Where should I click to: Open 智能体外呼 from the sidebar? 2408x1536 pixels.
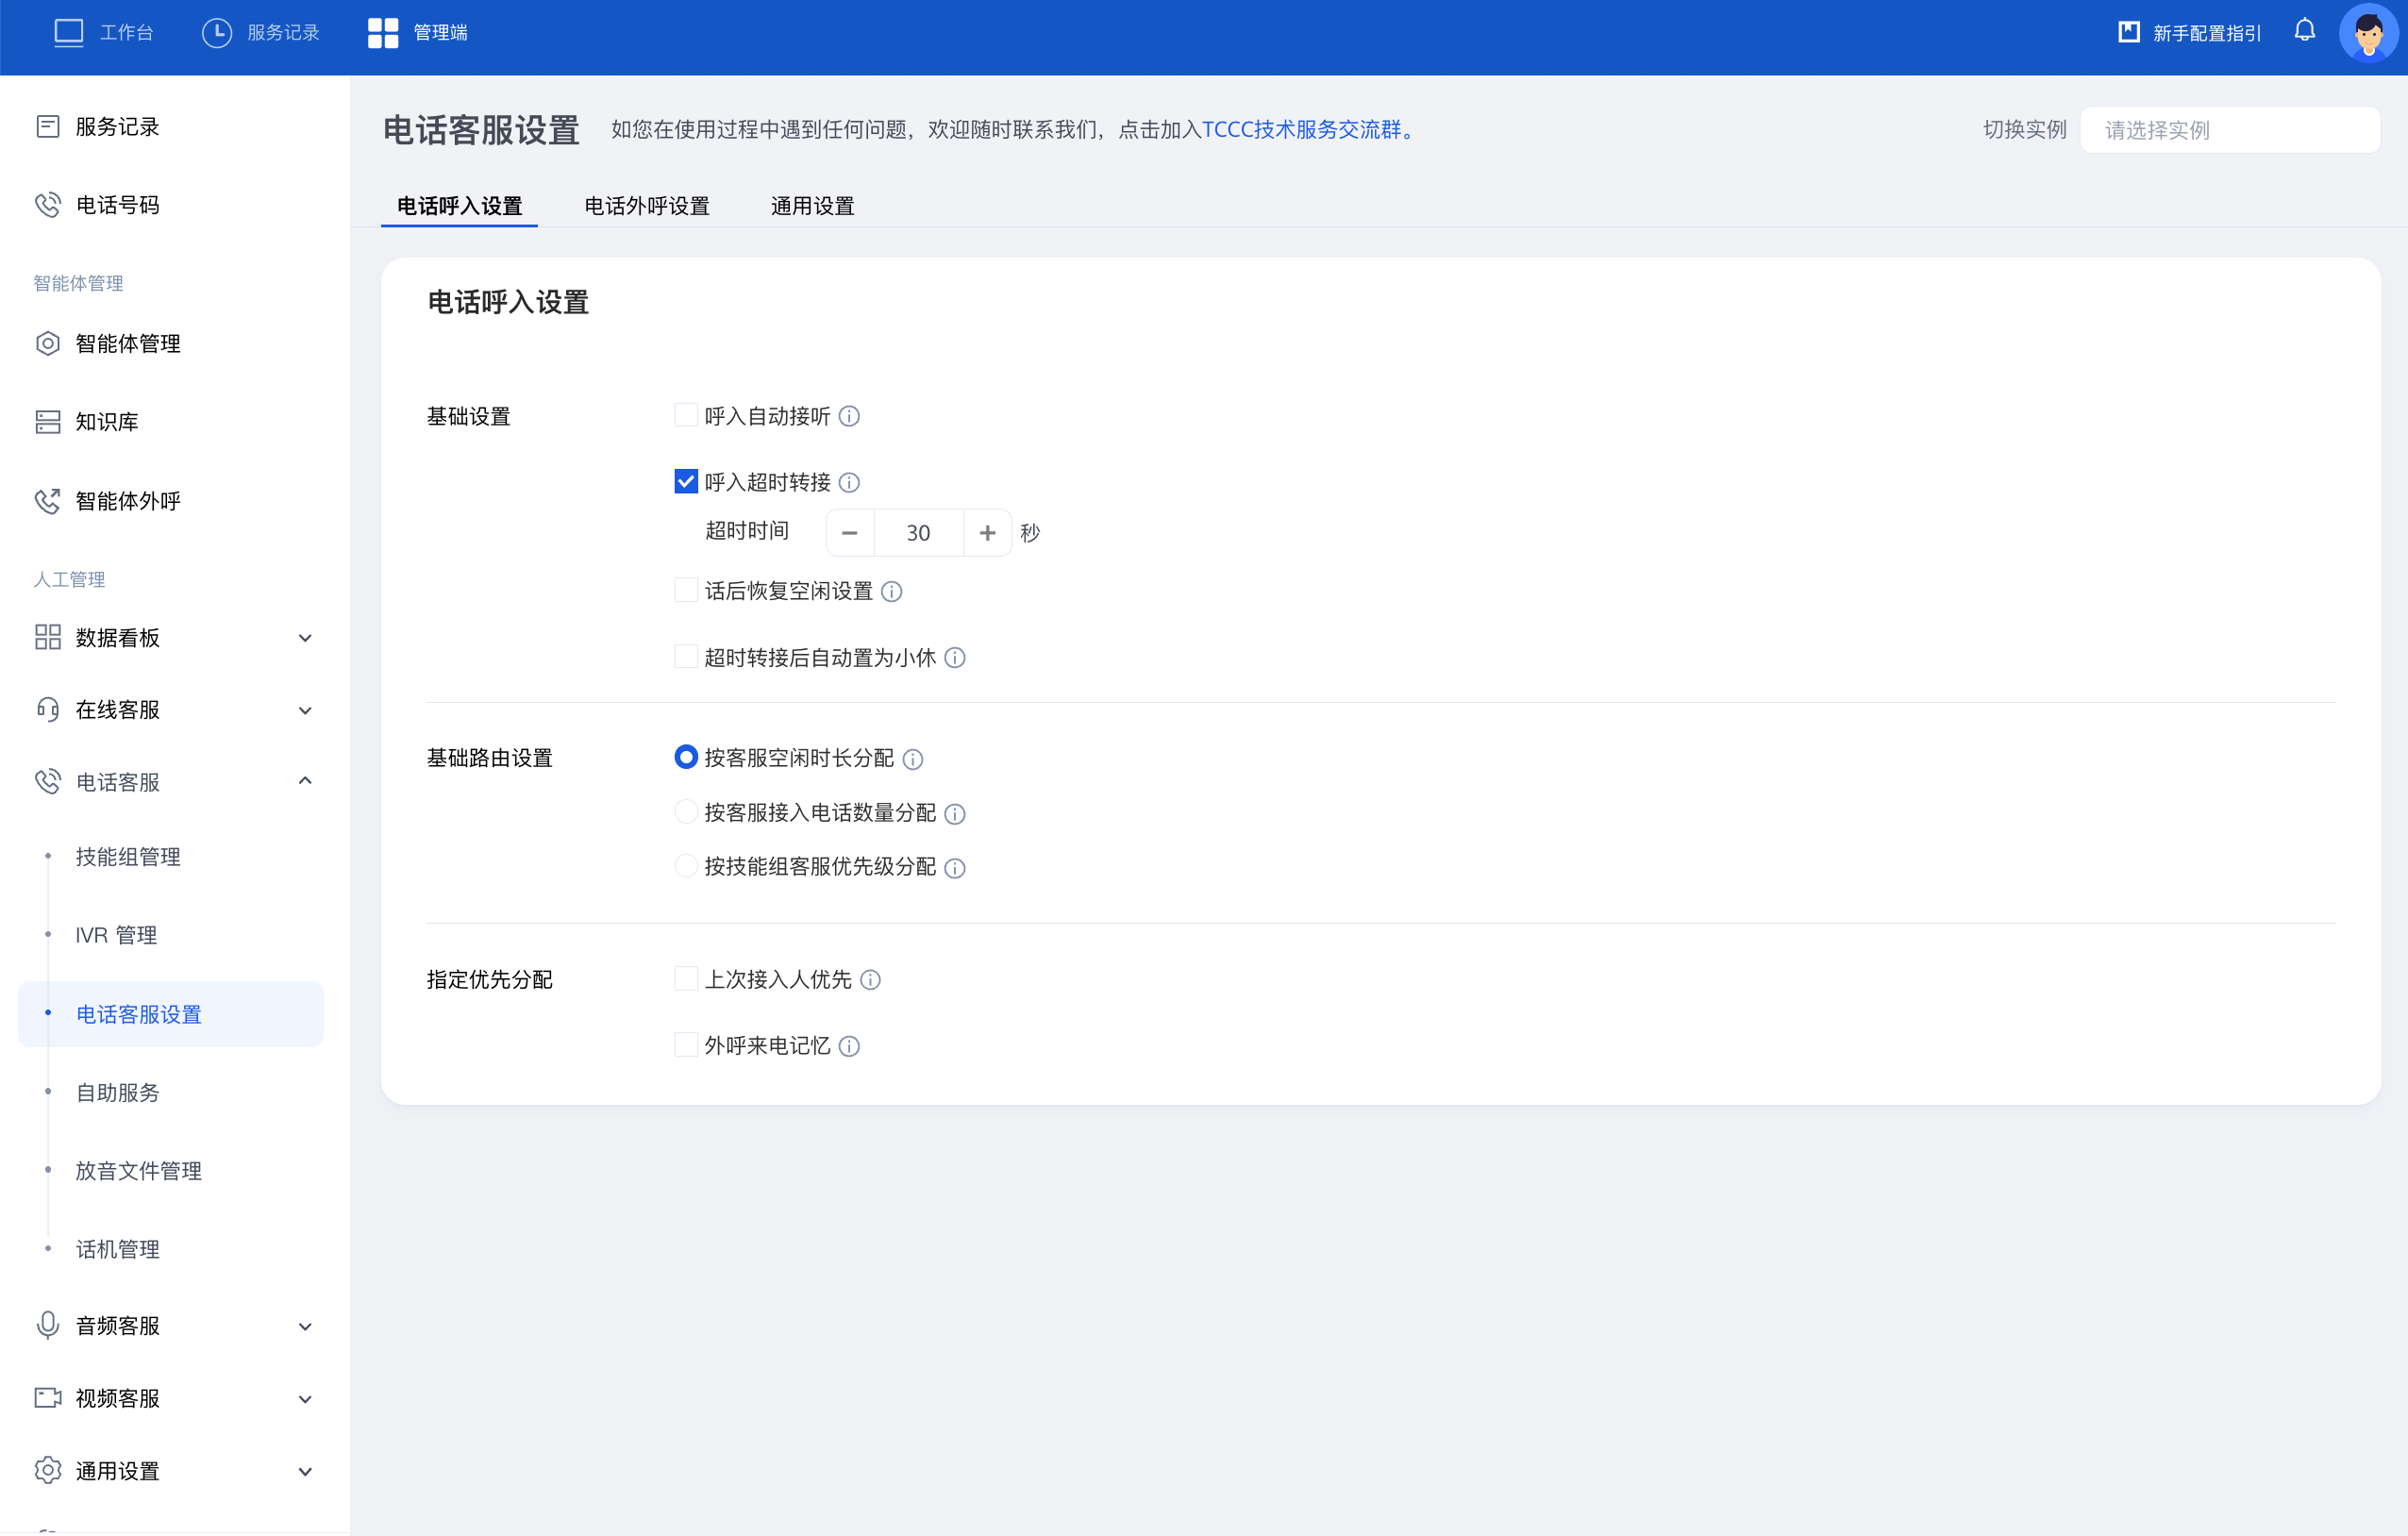coord(128,501)
